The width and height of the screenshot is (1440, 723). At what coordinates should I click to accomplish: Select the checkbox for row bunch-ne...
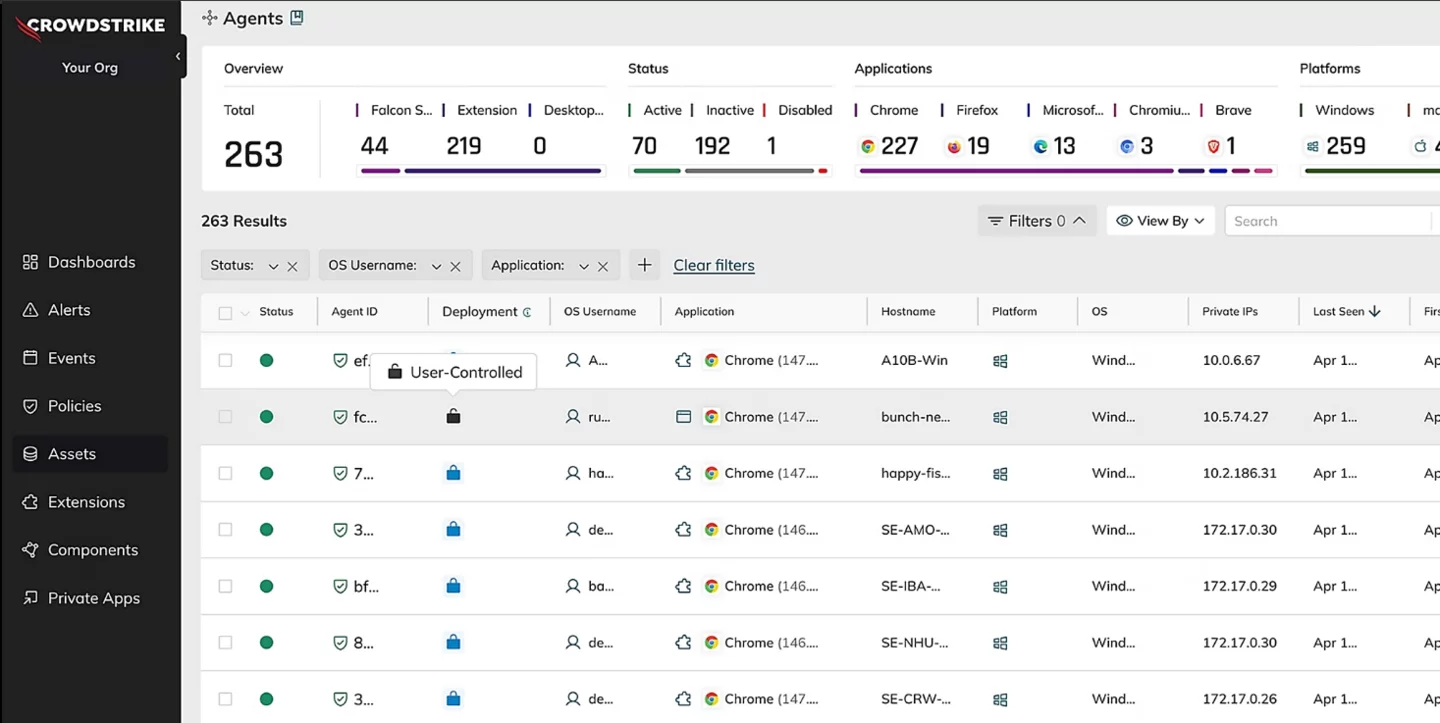tap(225, 417)
